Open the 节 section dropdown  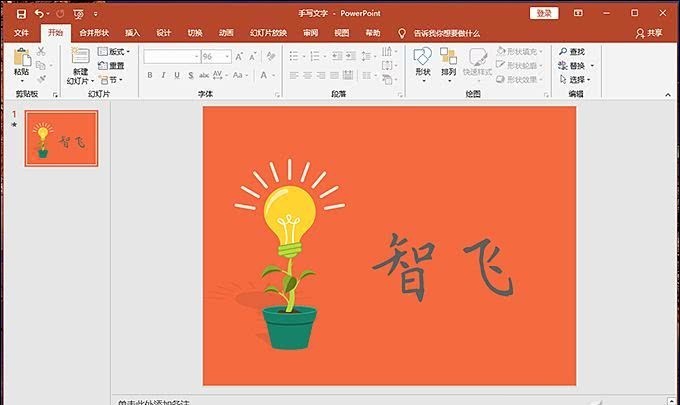pos(111,80)
